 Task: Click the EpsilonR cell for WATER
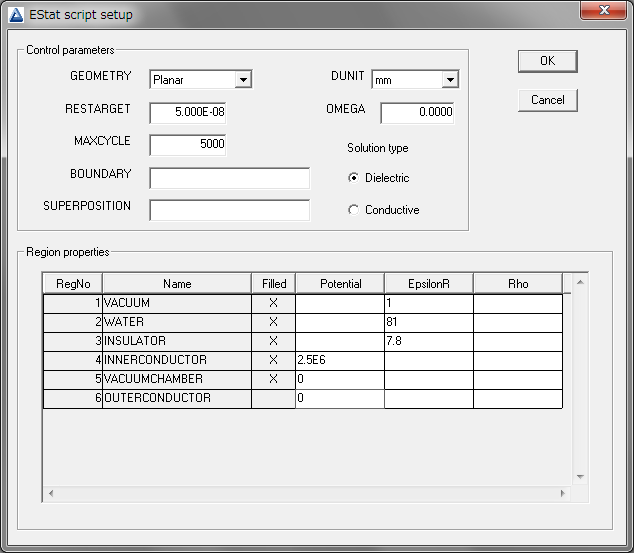428,322
